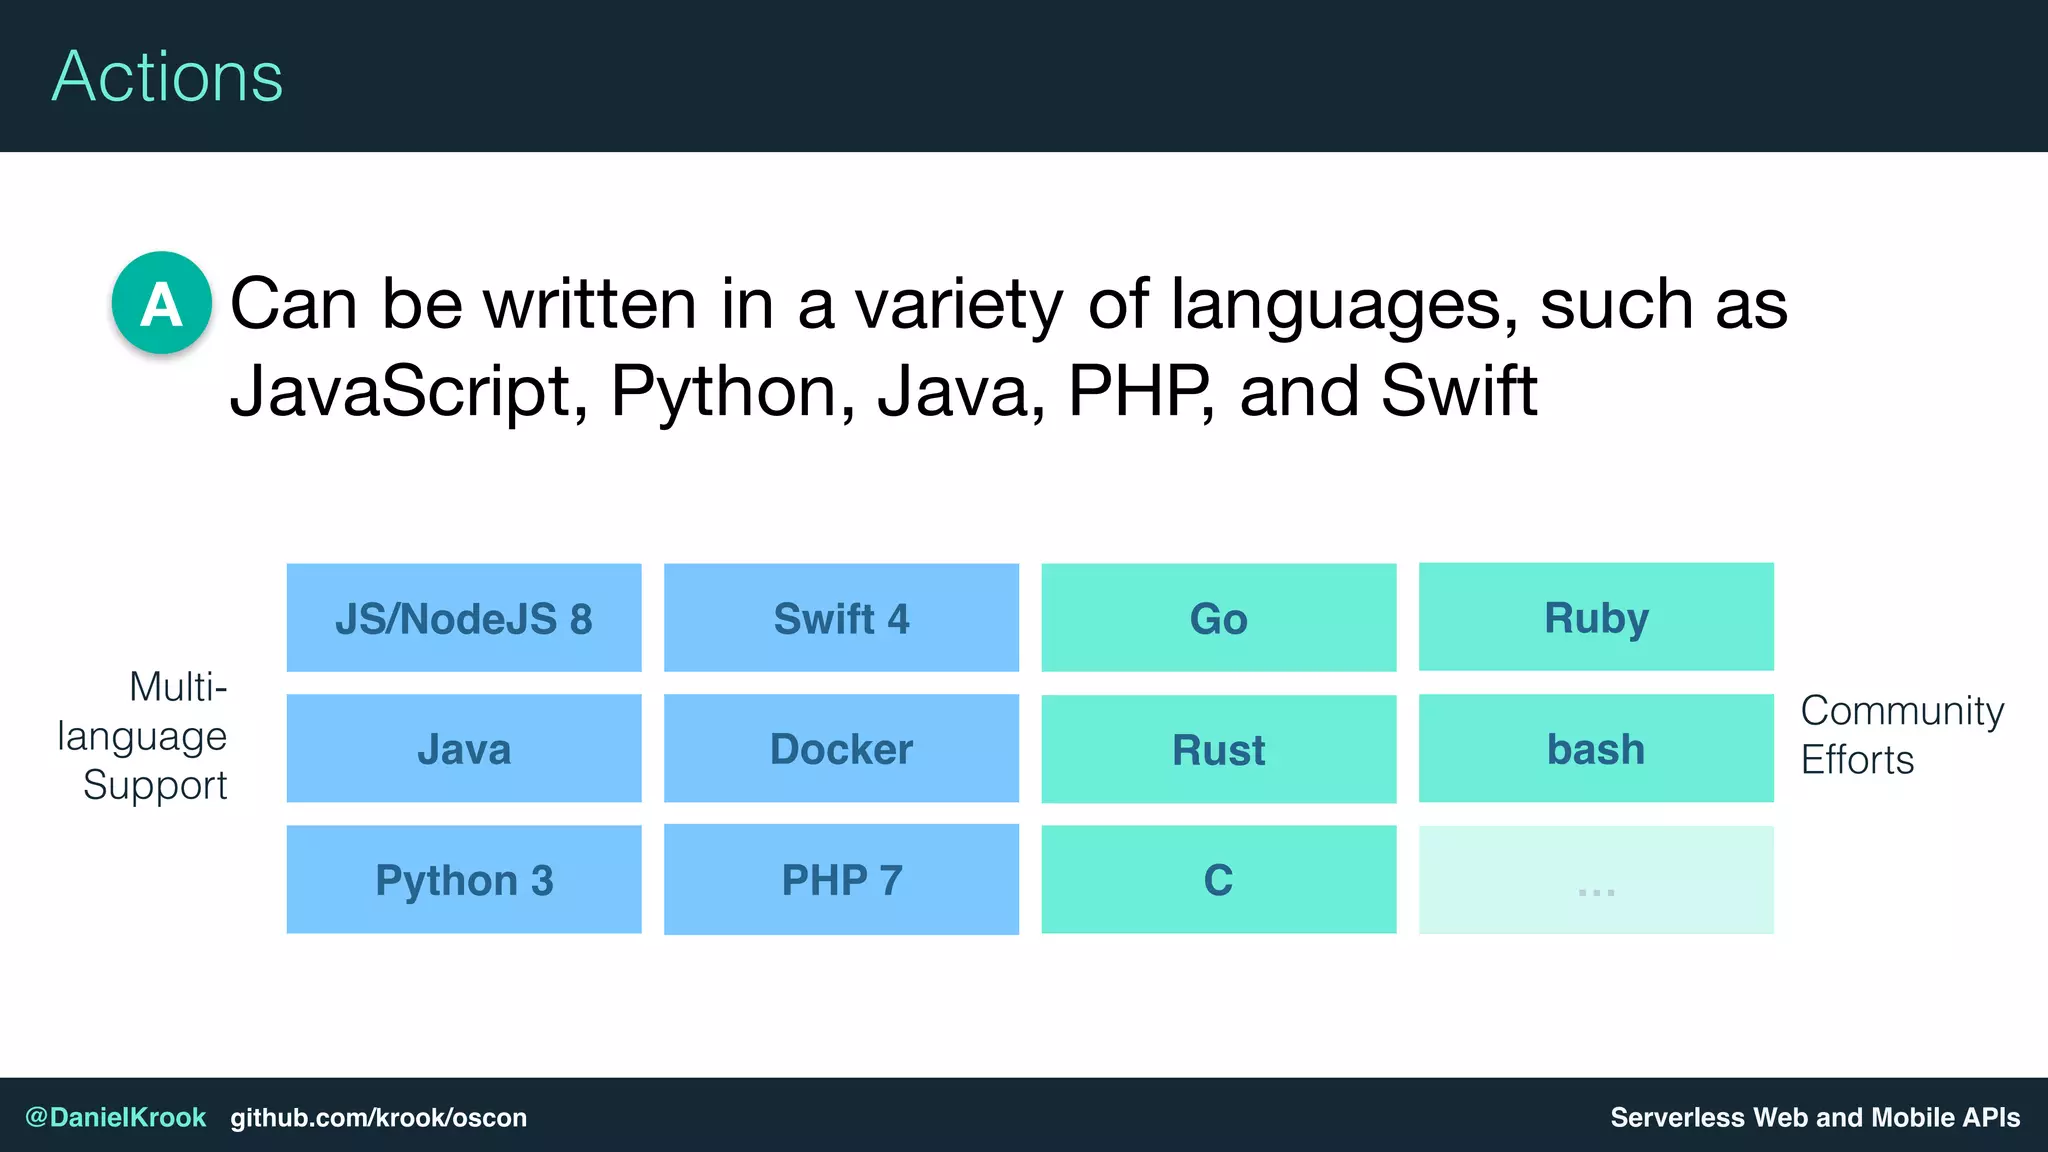Click the Multi-language Support label

click(143, 735)
